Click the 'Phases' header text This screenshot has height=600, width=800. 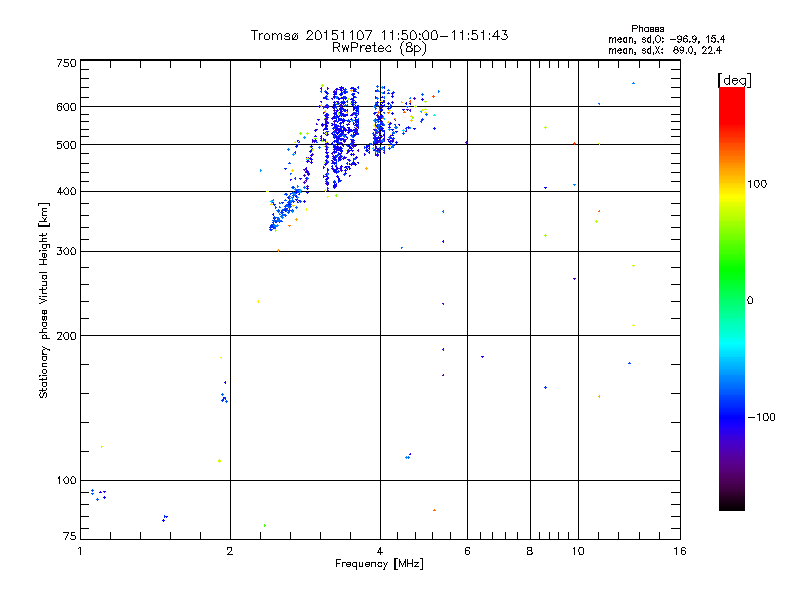coord(647,29)
